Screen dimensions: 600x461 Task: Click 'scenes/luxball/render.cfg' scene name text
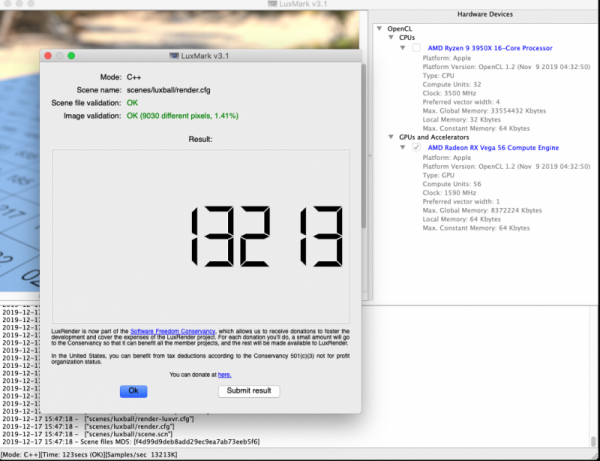168,90
